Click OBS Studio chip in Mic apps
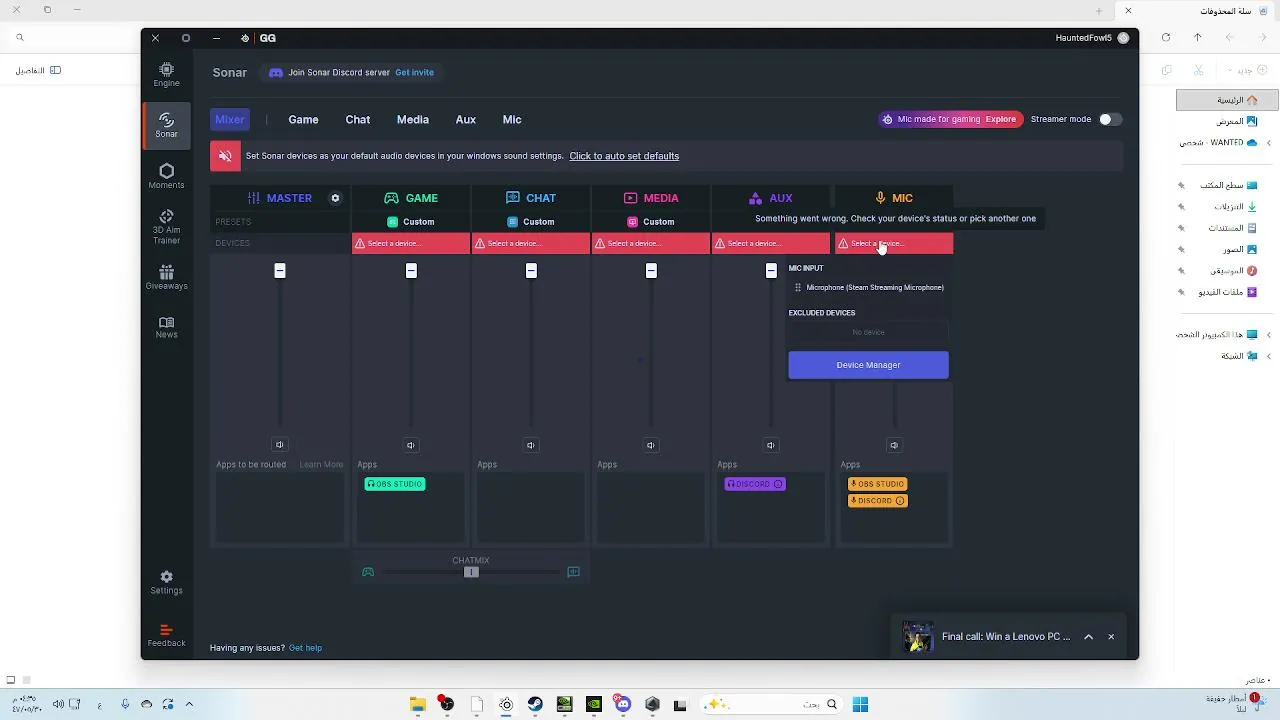Image resolution: width=1280 pixels, height=720 pixels. tap(878, 484)
